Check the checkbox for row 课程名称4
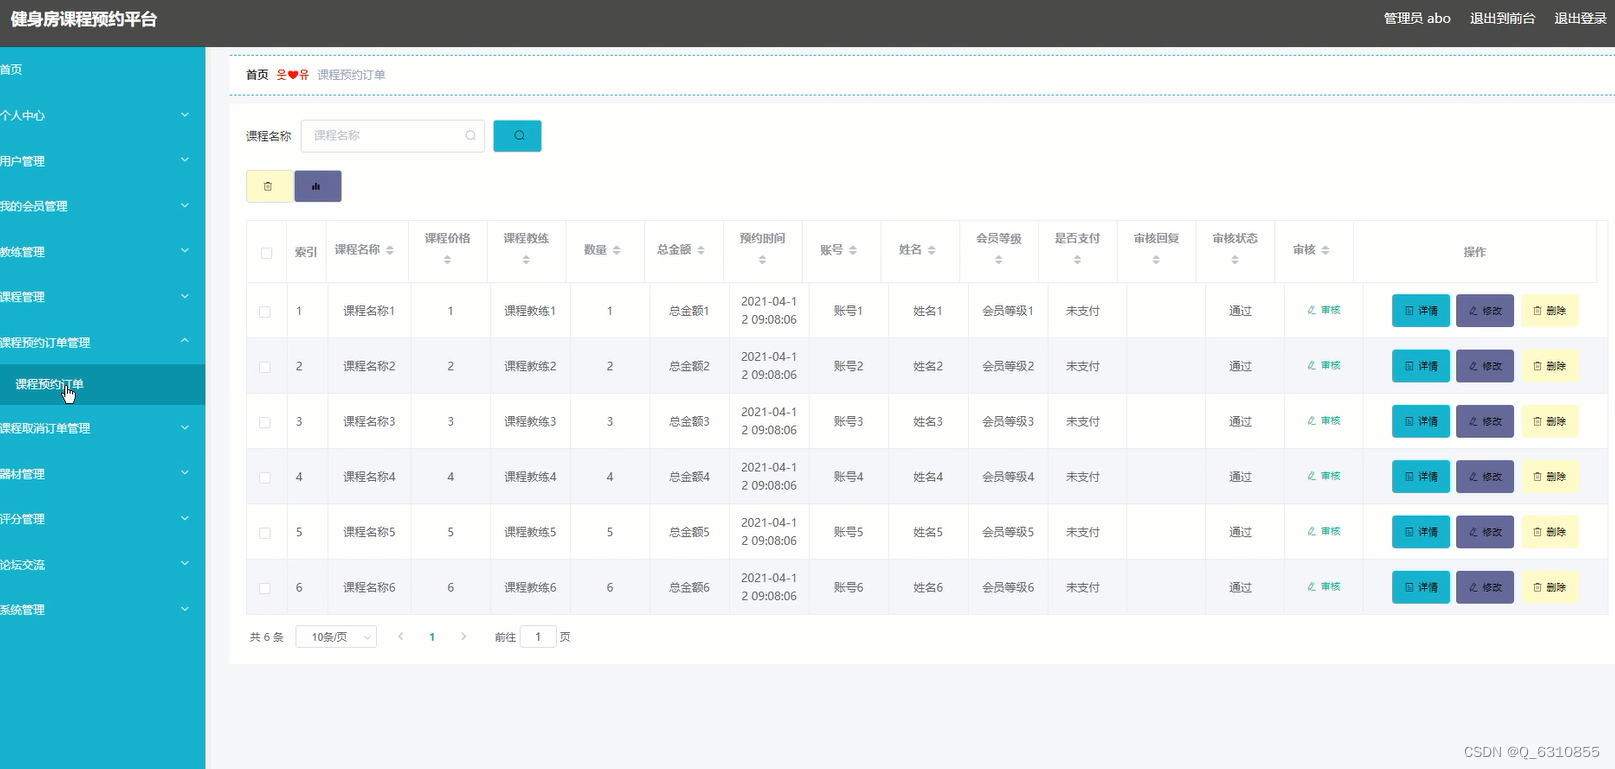1615x769 pixels. click(x=265, y=478)
